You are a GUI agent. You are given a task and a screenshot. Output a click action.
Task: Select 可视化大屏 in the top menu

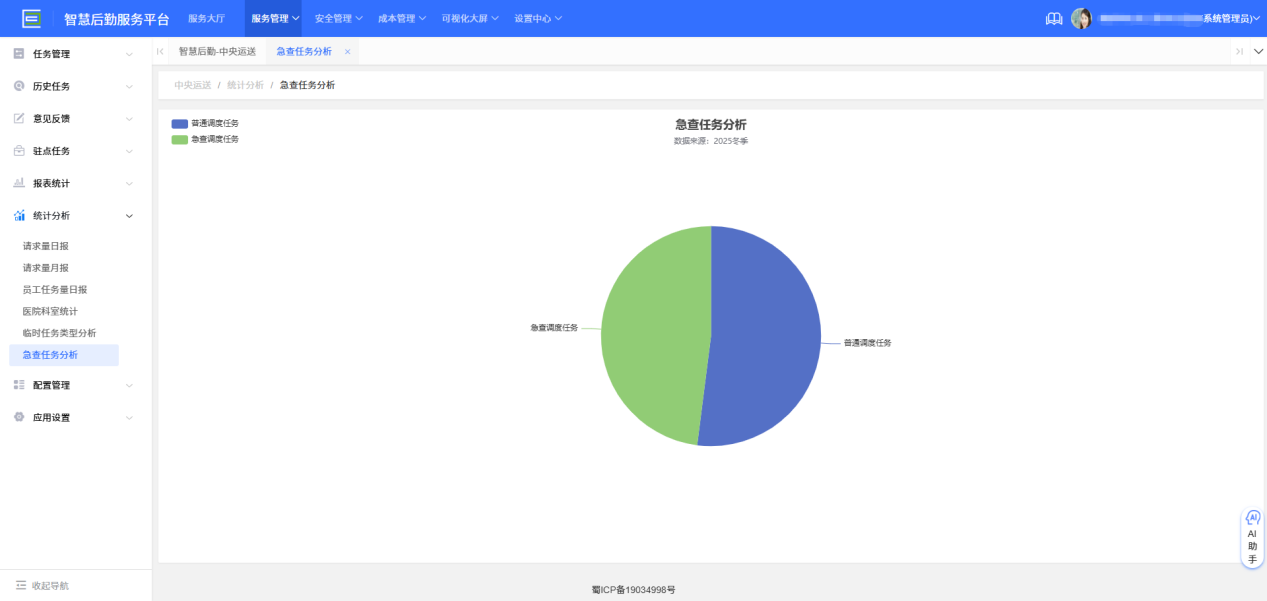click(x=468, y=17)
